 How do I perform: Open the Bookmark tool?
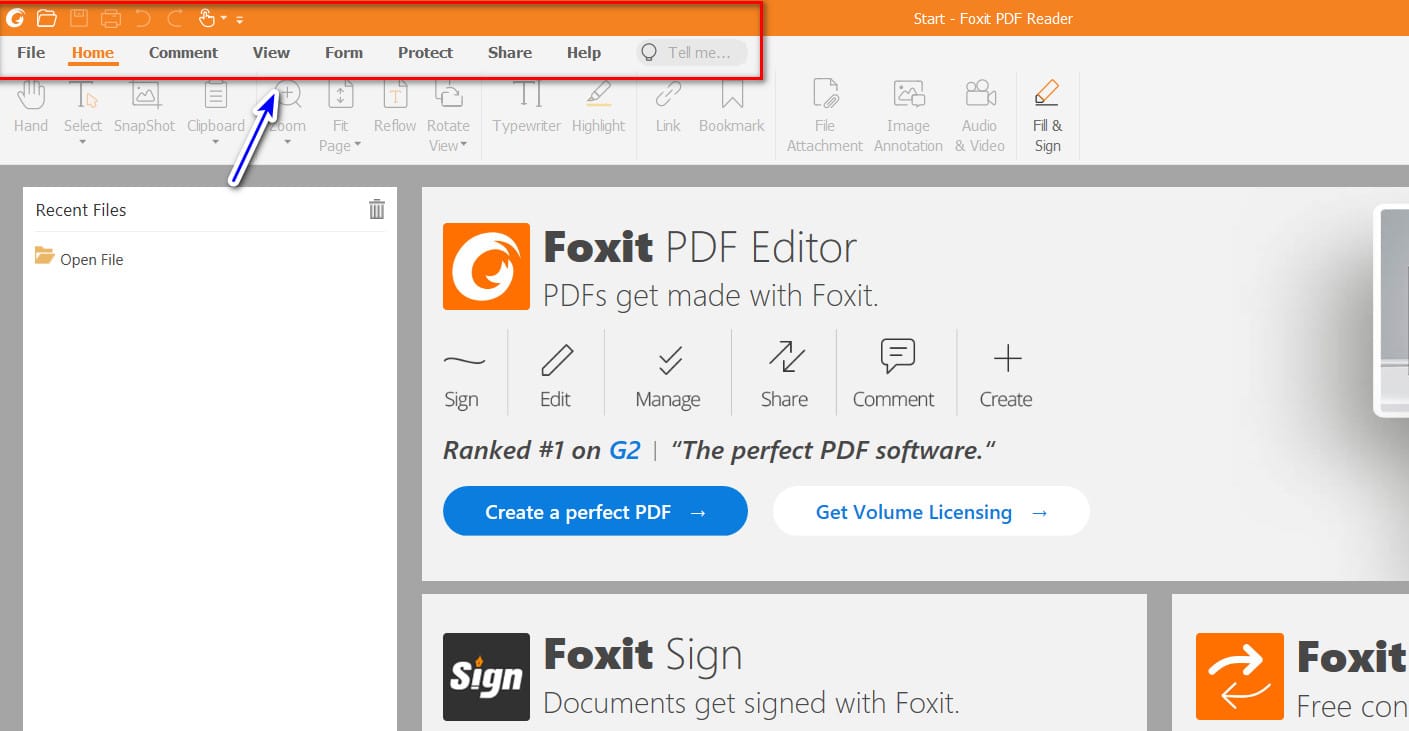pos(732,107)
